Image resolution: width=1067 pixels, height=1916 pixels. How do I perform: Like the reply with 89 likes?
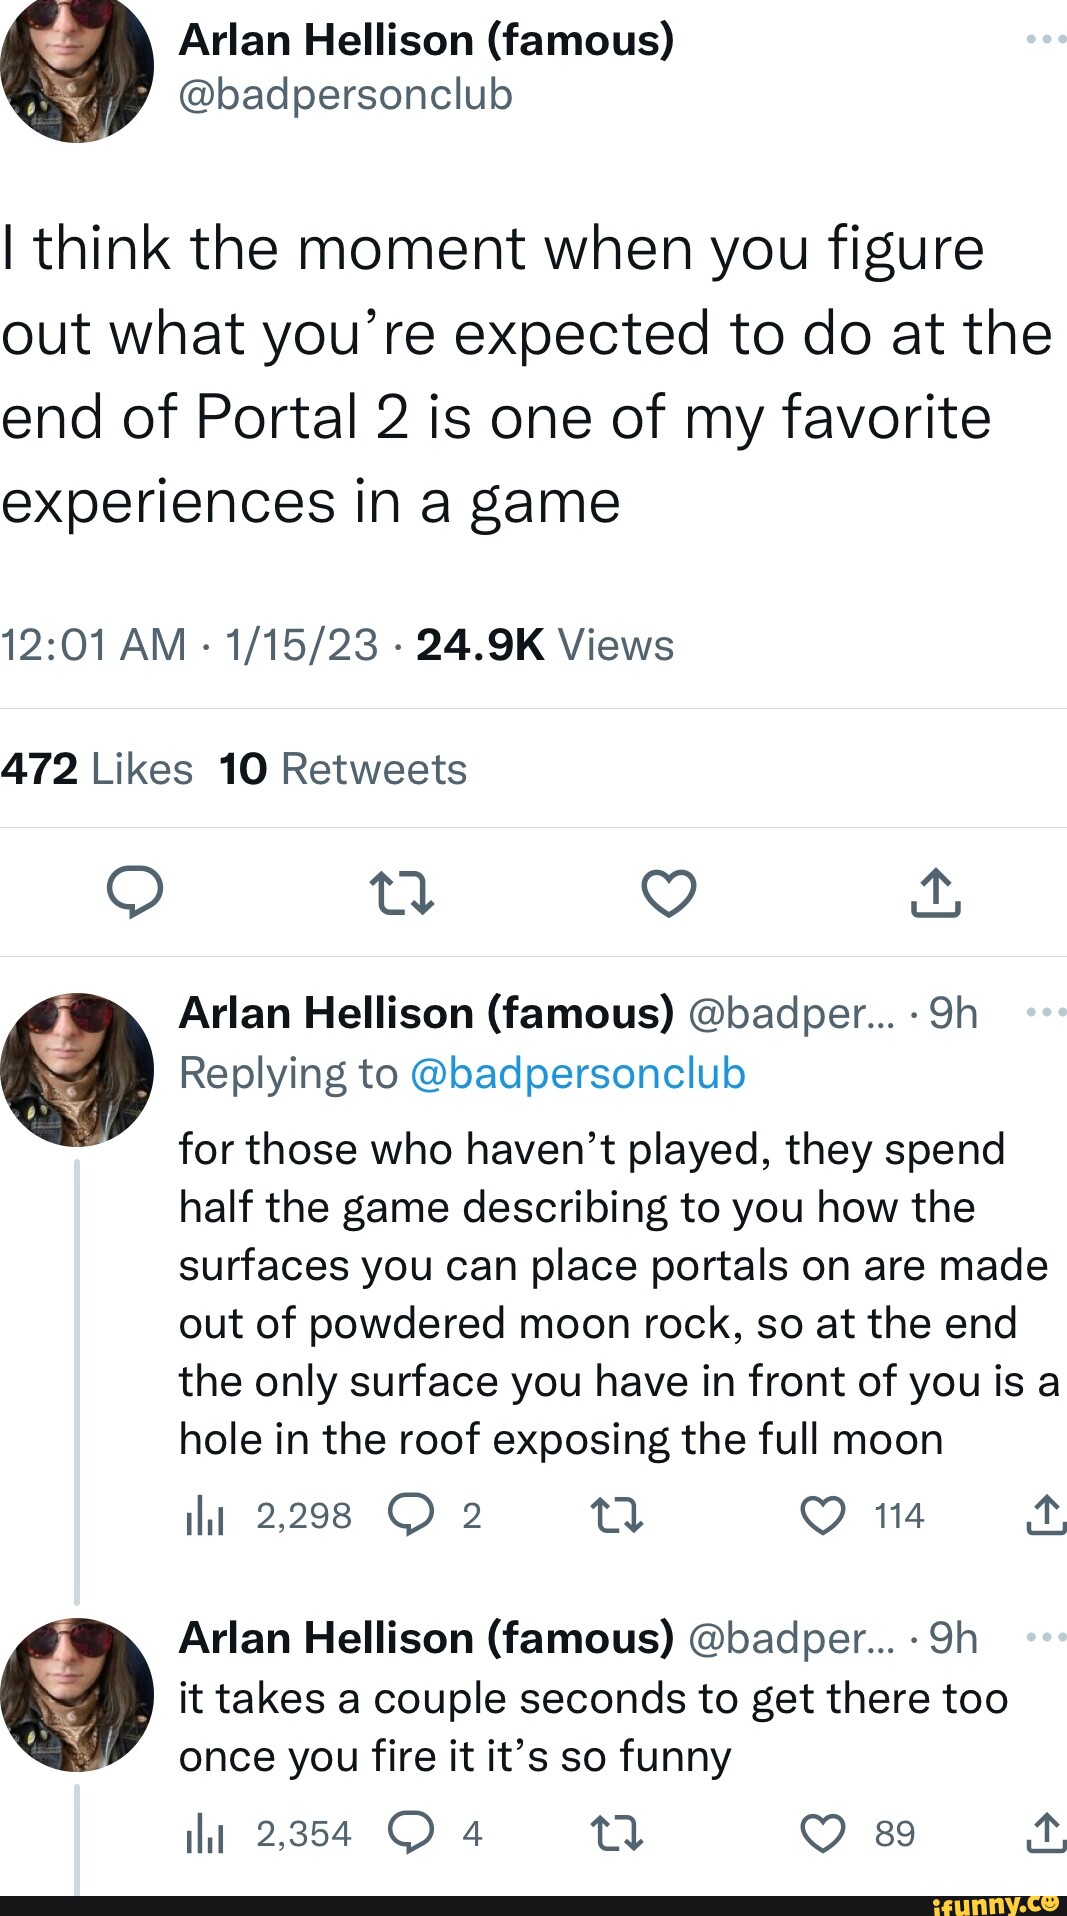pos(823,1833)
